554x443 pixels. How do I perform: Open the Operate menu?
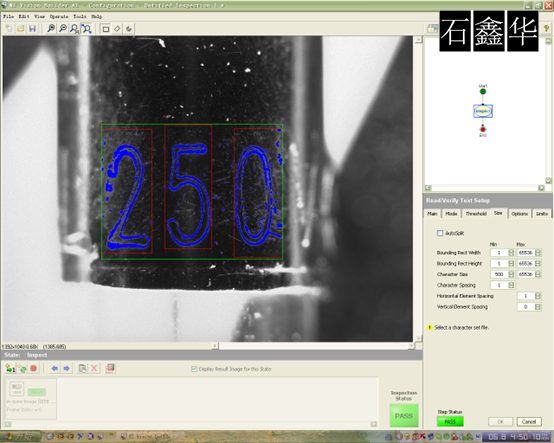click(x=59, y=16)
